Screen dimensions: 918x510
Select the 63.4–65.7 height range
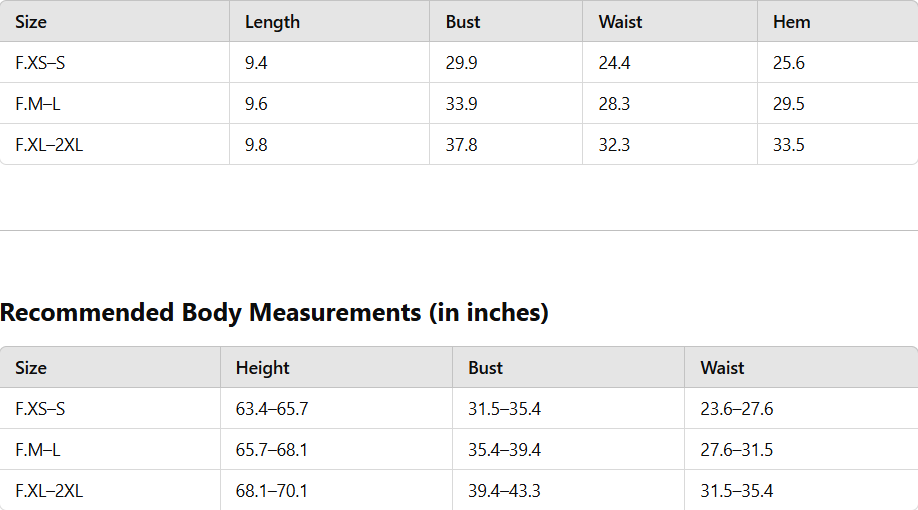(272, 409)
